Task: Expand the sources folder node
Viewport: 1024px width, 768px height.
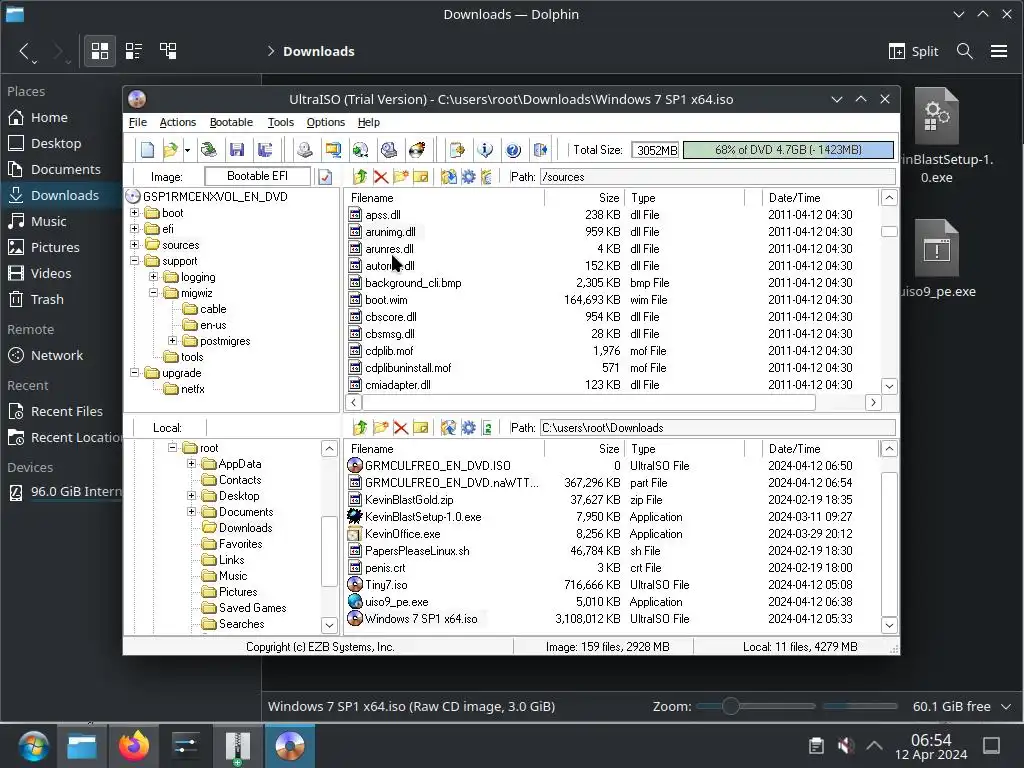Action: (x=134, y=245)
